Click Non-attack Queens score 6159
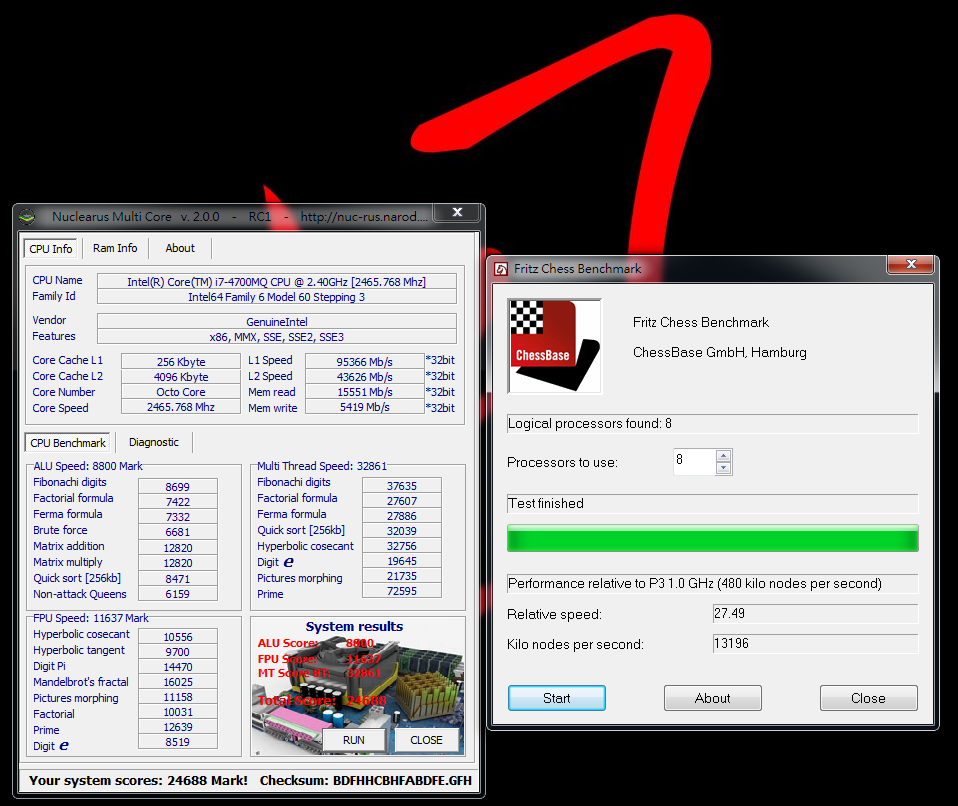The width and height of the screenshot is (958, 806). click(x=178, y=594)
